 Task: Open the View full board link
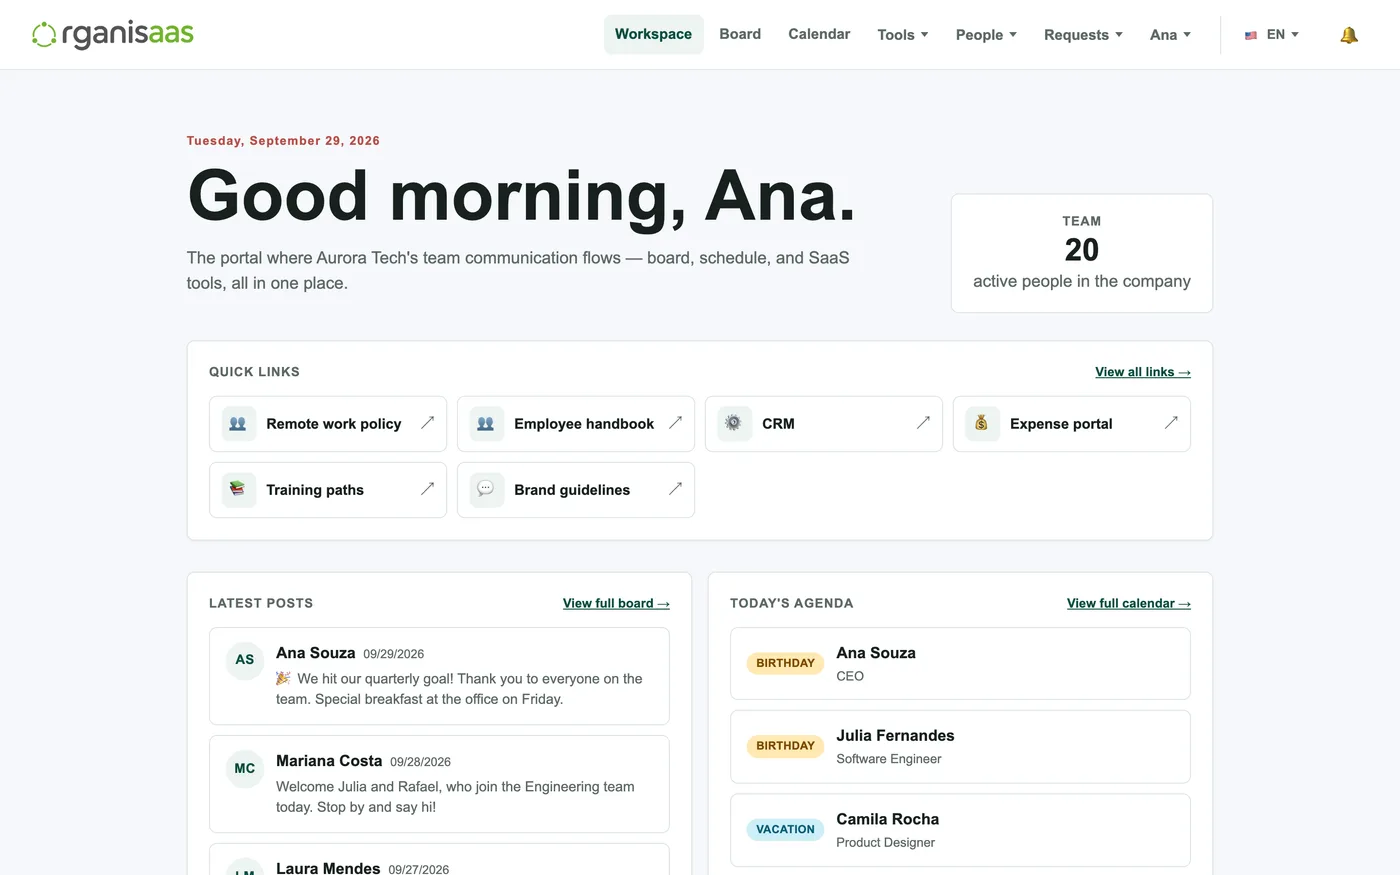coord(616,604)
